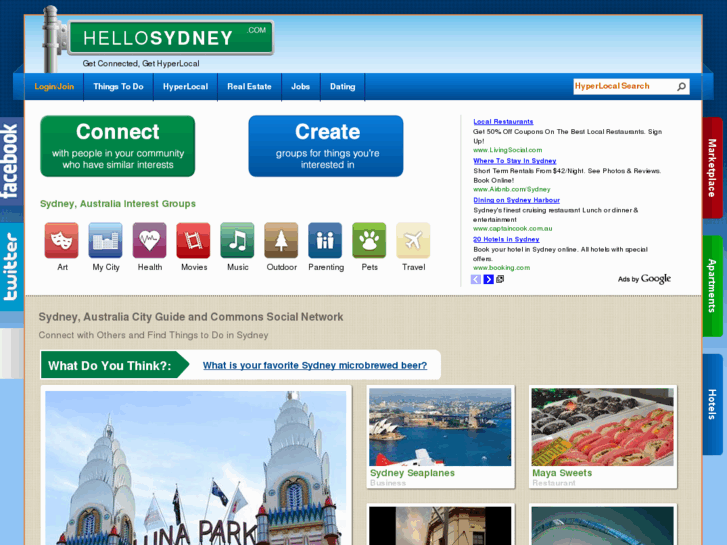Go to the Jobs menu item
727x545 pixels.
(x=300, y=87)
